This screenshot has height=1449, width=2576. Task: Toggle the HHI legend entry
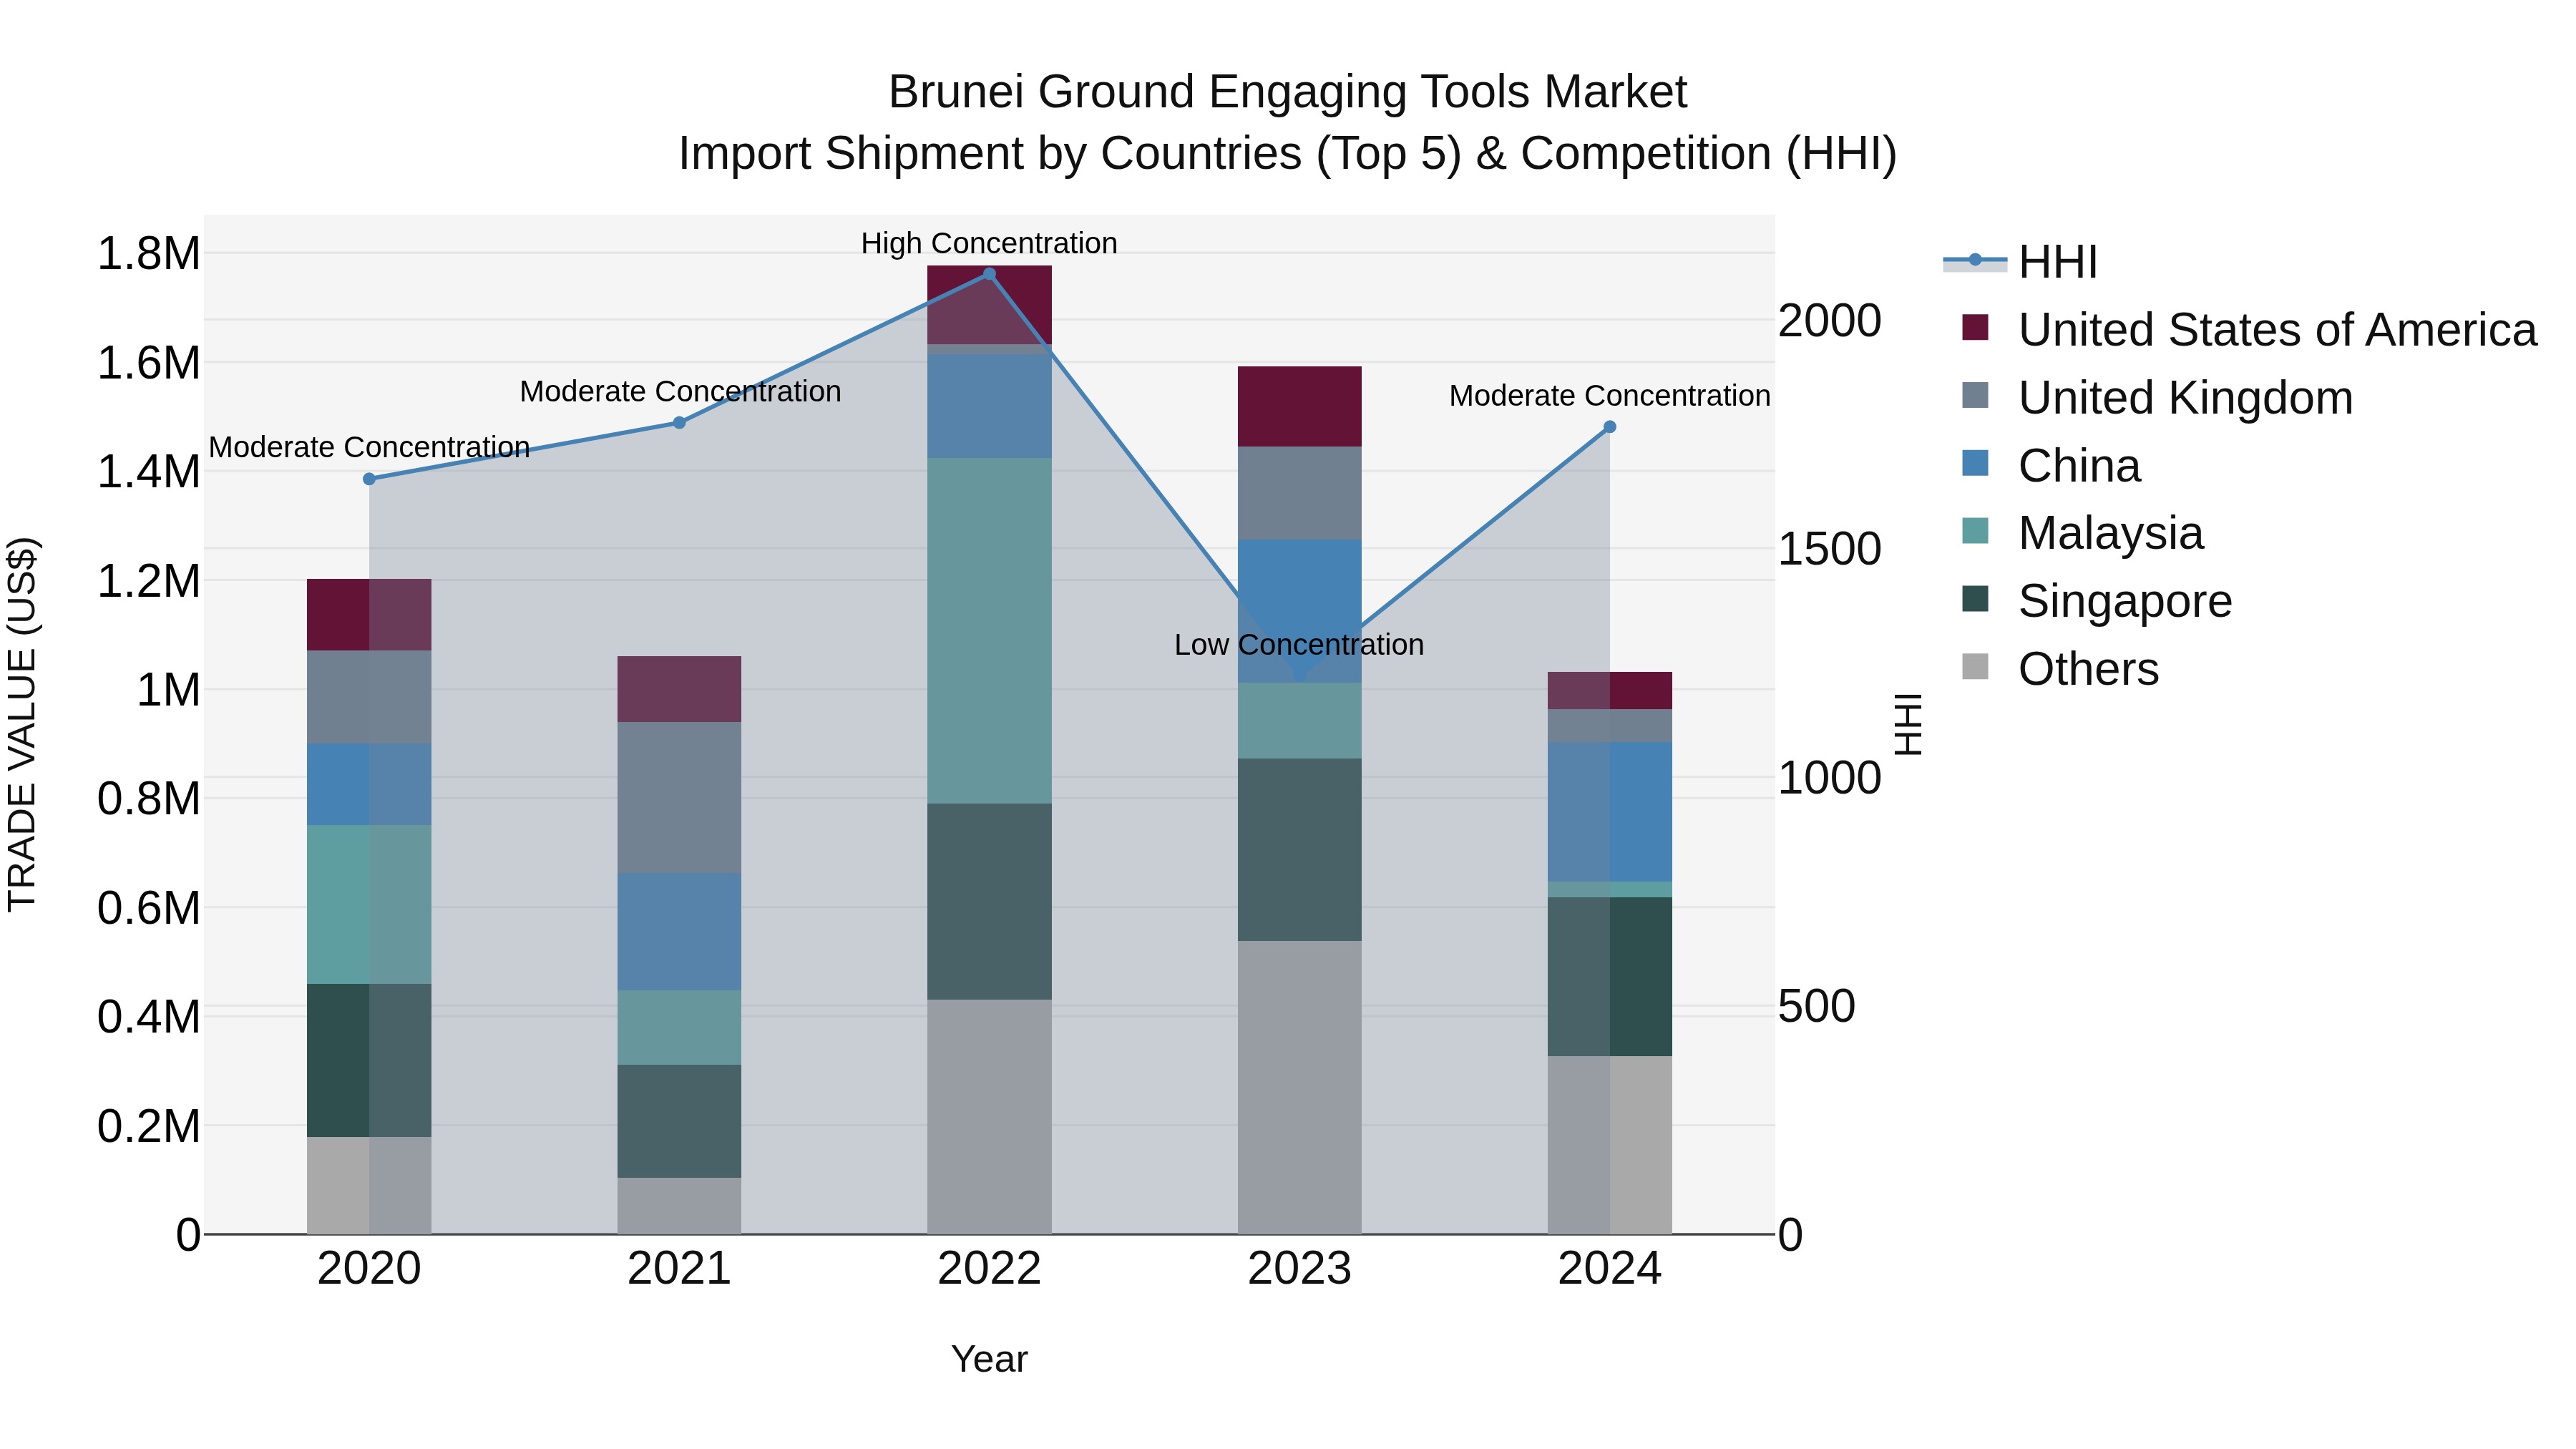click(2020, 262)
